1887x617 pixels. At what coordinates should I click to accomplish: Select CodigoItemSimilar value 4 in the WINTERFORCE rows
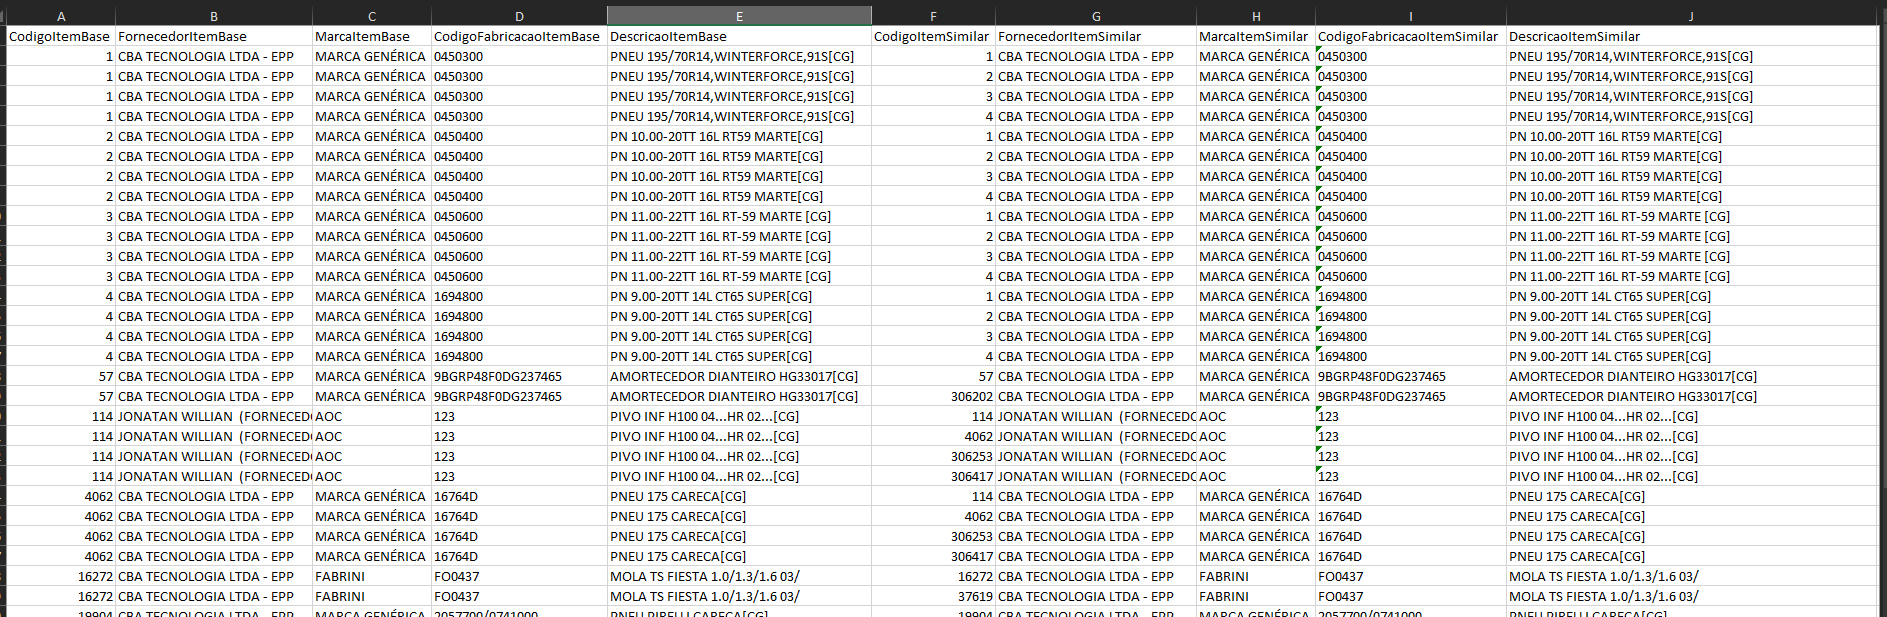tap(933, 116)
